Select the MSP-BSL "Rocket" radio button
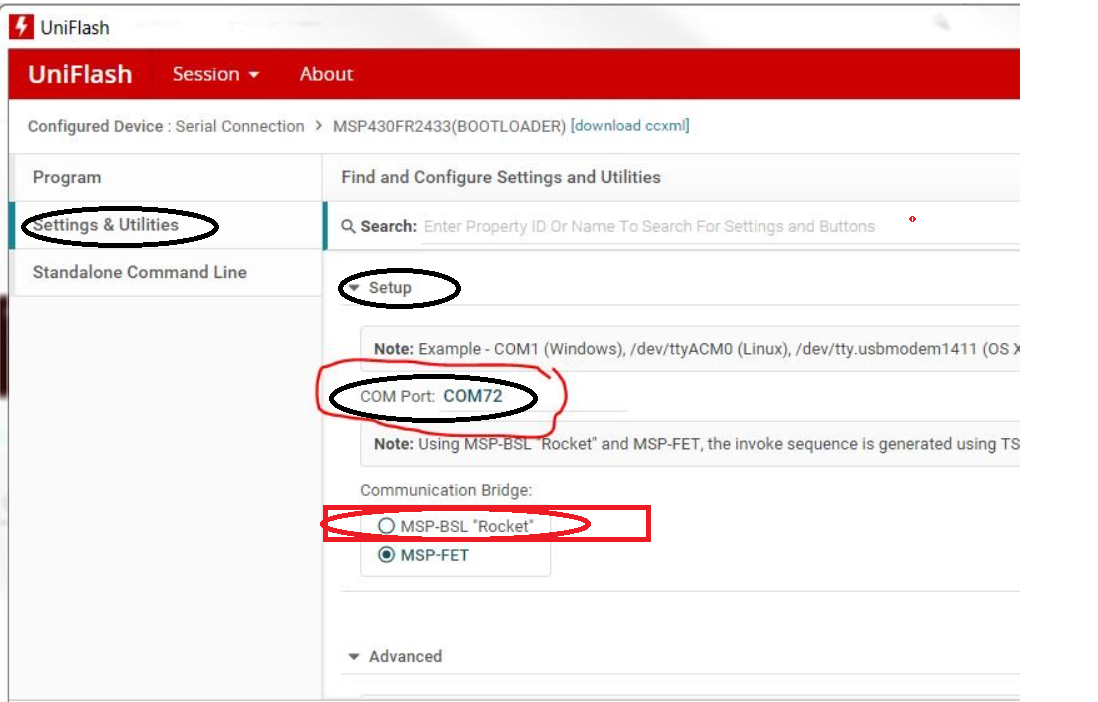The image size is (1098, 702). coord(387,525)
